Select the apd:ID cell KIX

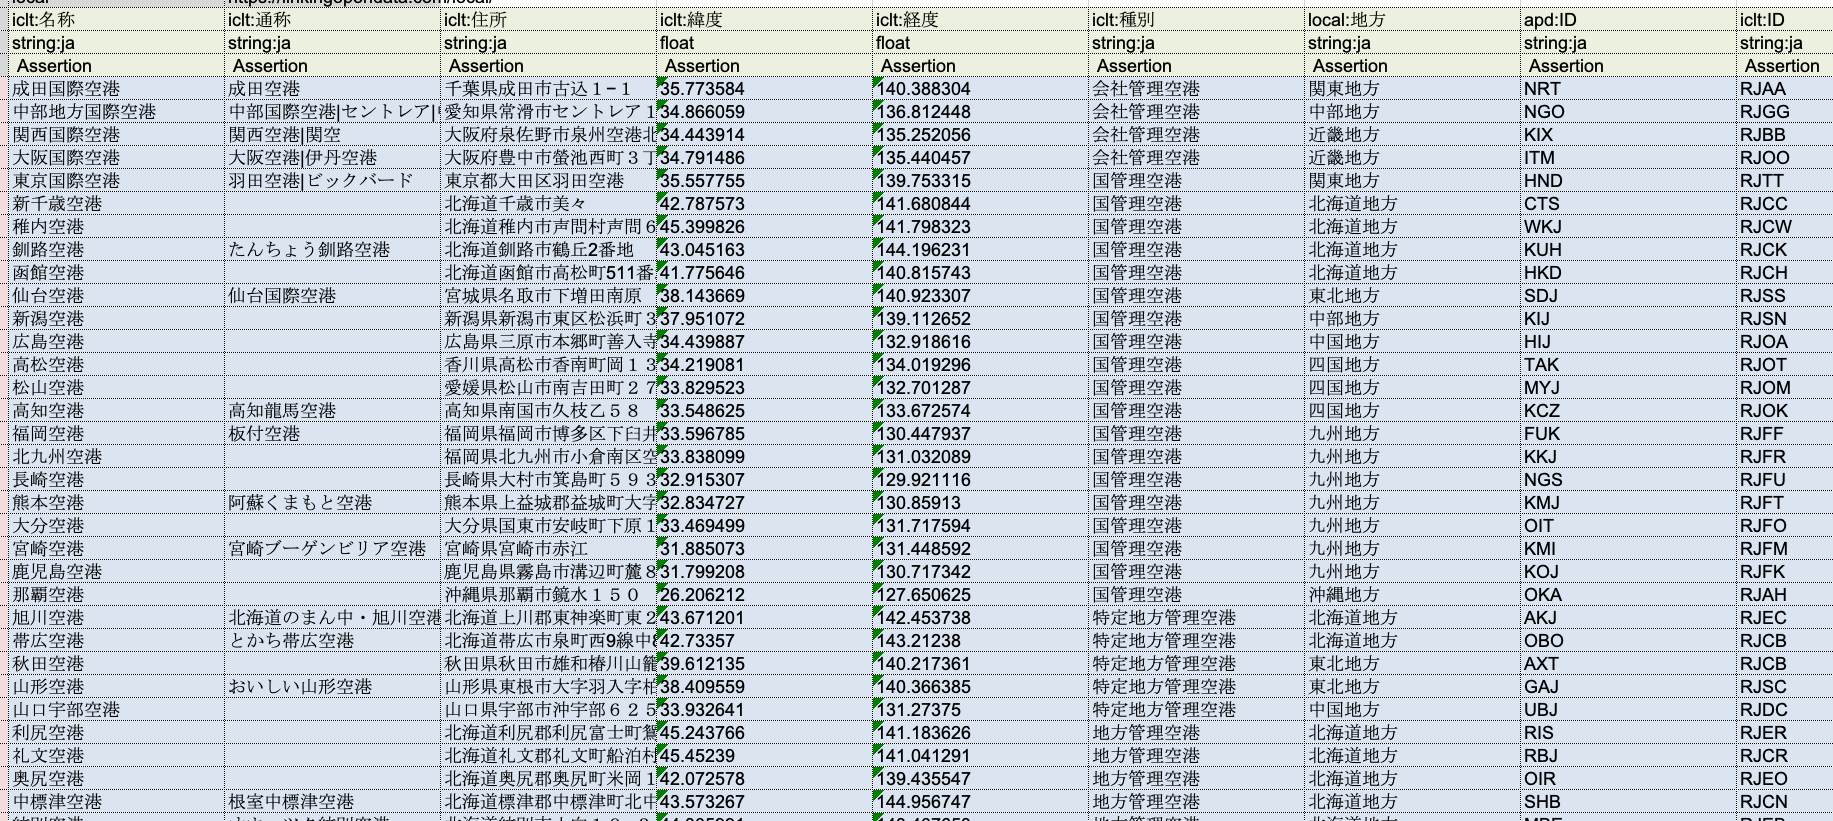1629,135
